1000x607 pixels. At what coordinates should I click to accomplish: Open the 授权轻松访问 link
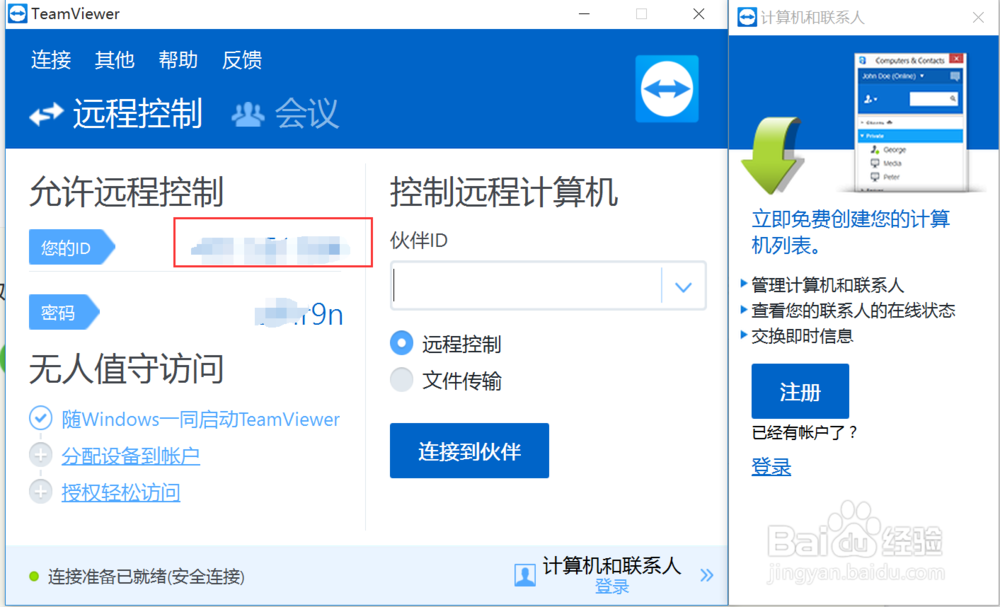click(121, 492)
